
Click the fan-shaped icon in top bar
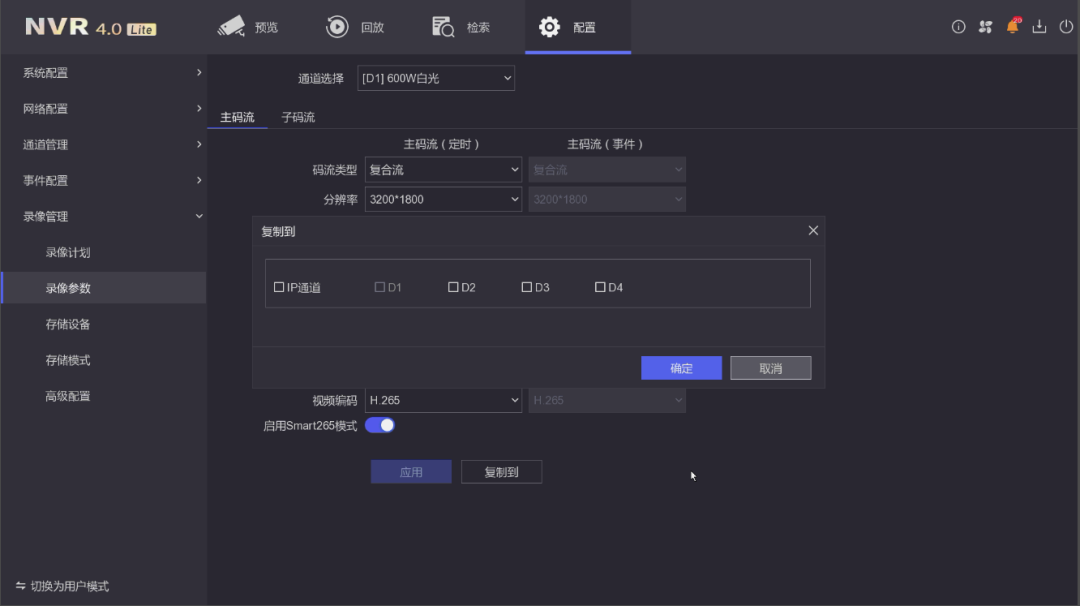point(985,27)
